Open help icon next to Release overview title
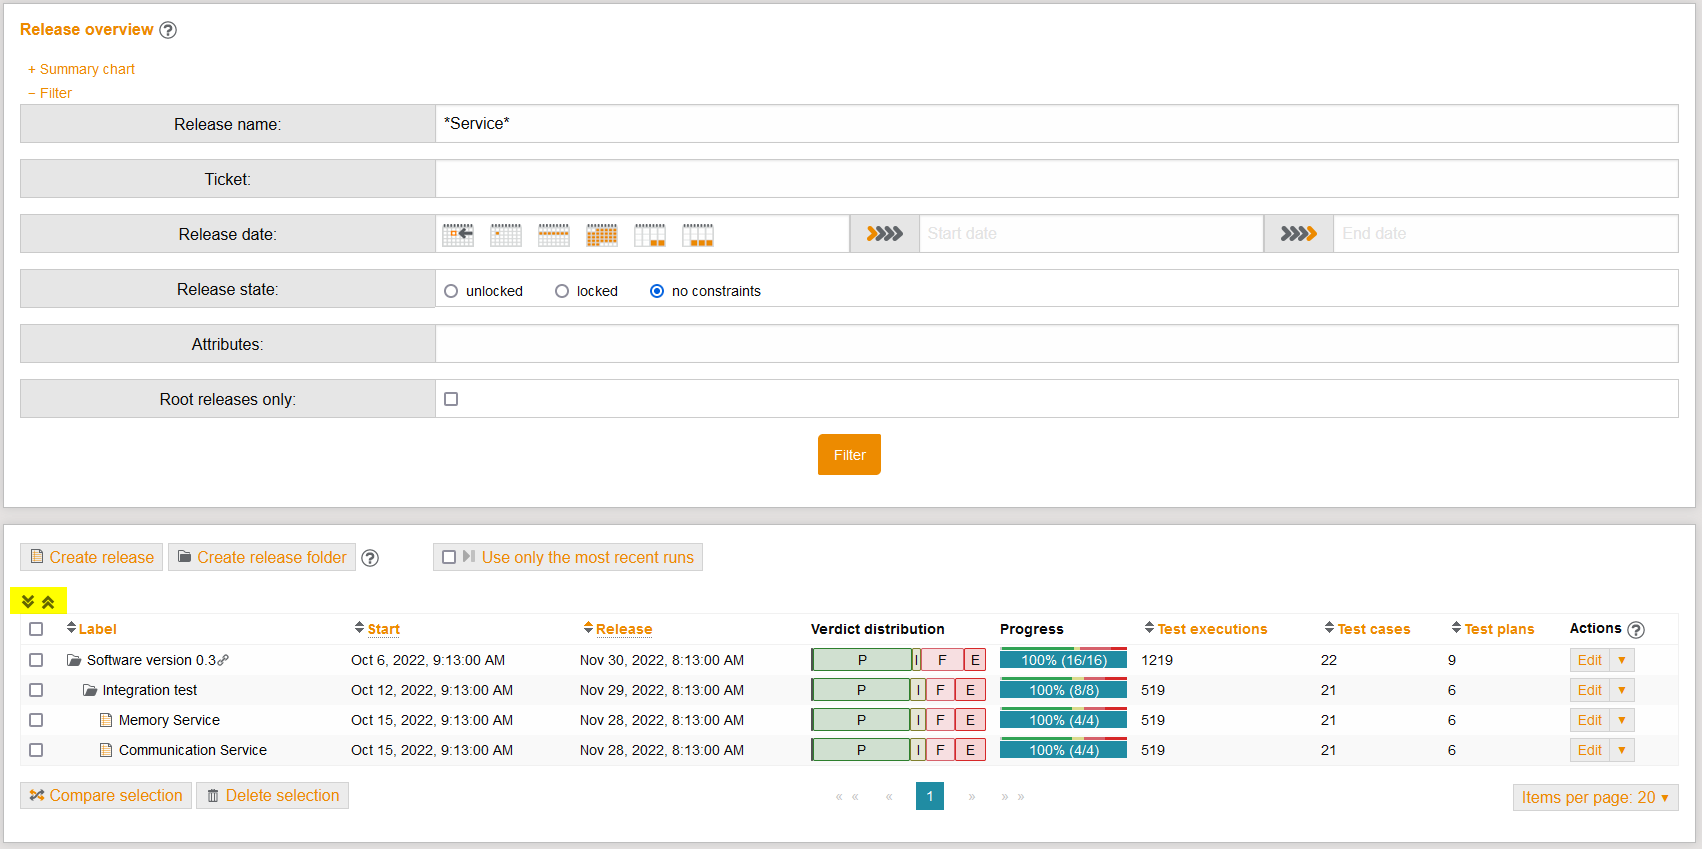Image resolution: width=1702 pixels, height=849 pixels. [x=168, y=30]
